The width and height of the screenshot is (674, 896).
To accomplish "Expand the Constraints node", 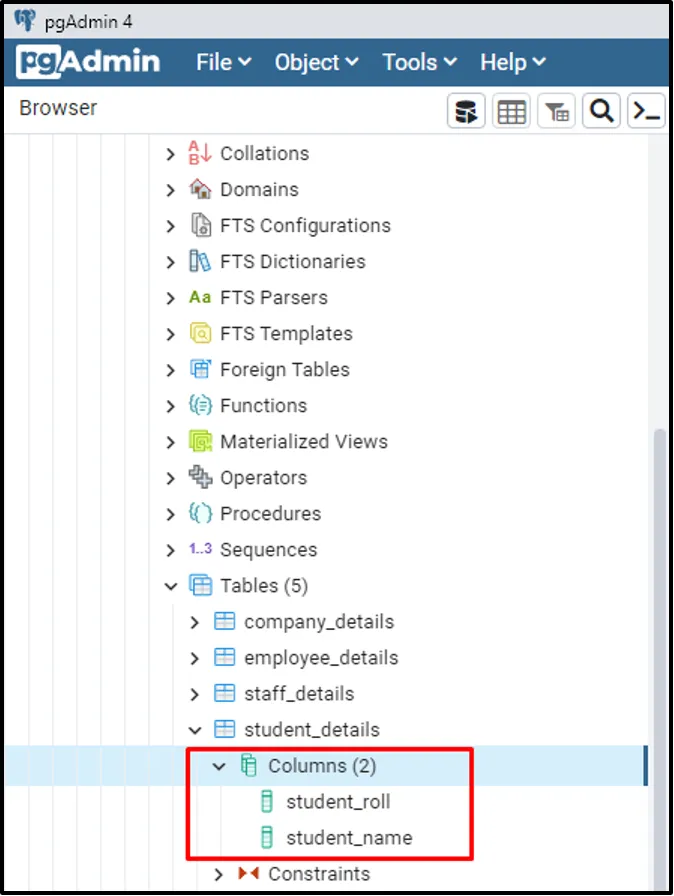I will (220, 875).
